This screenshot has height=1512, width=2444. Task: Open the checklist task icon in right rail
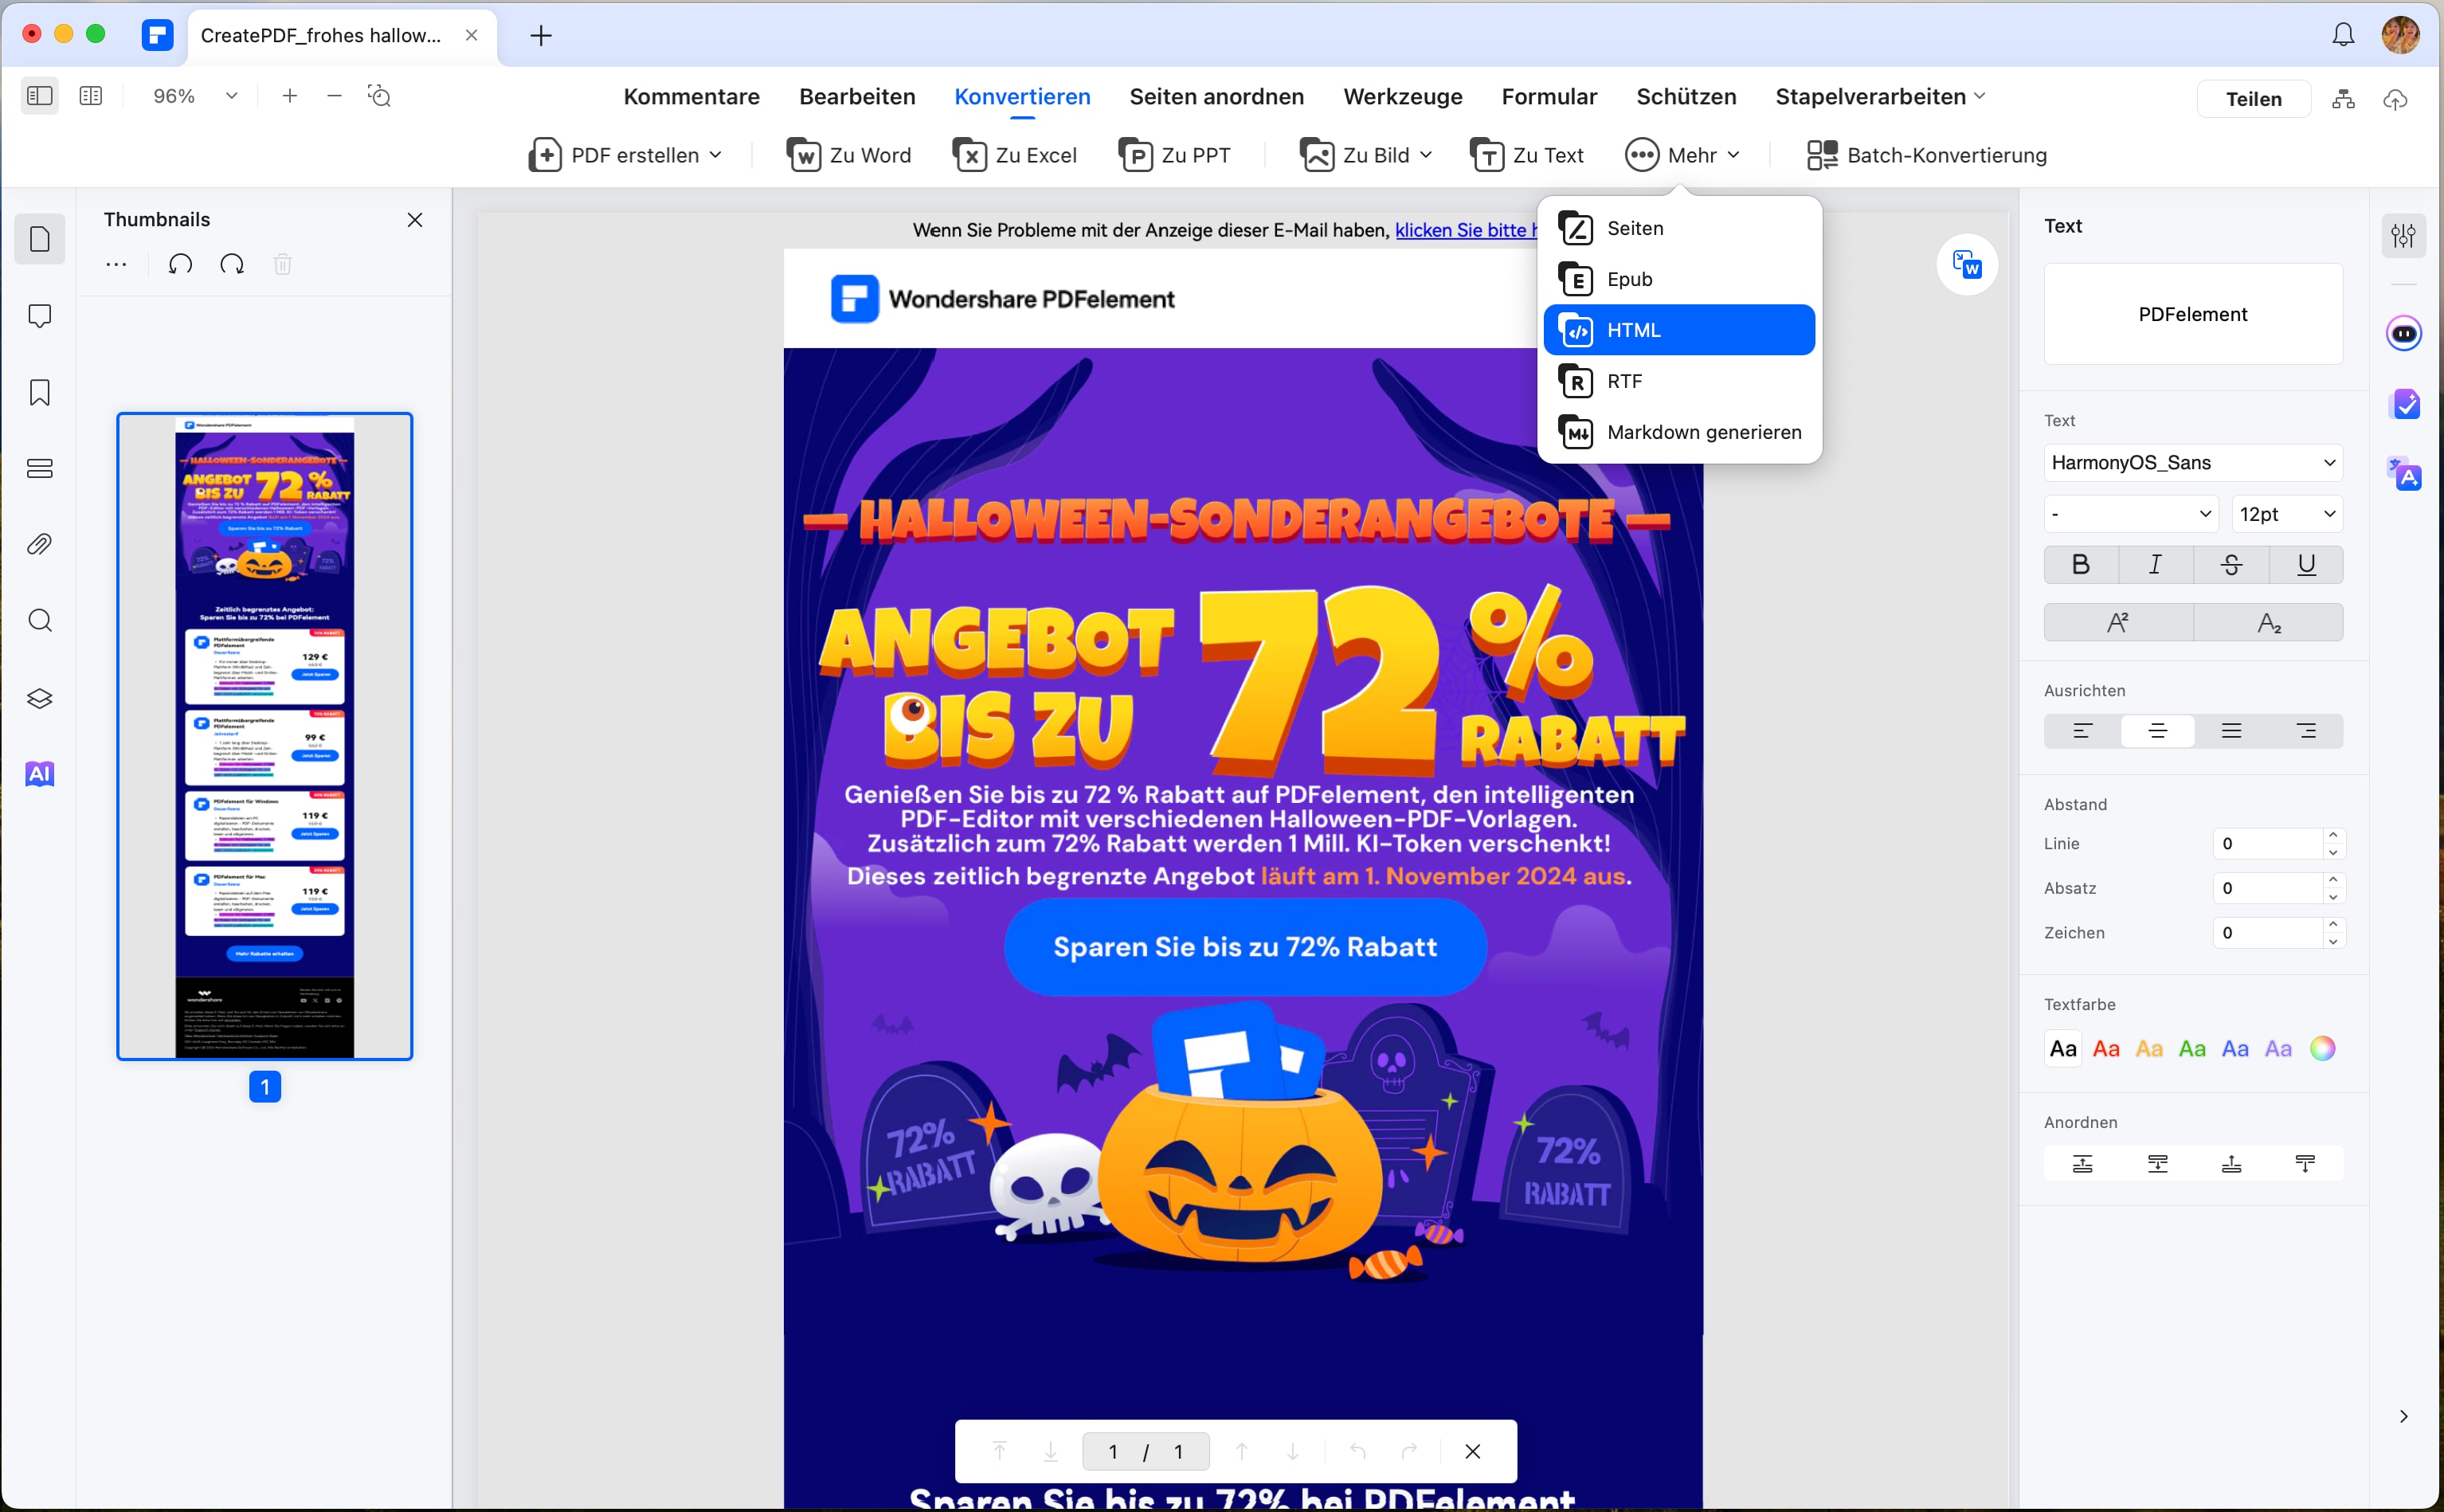(x=2403, y=405)
